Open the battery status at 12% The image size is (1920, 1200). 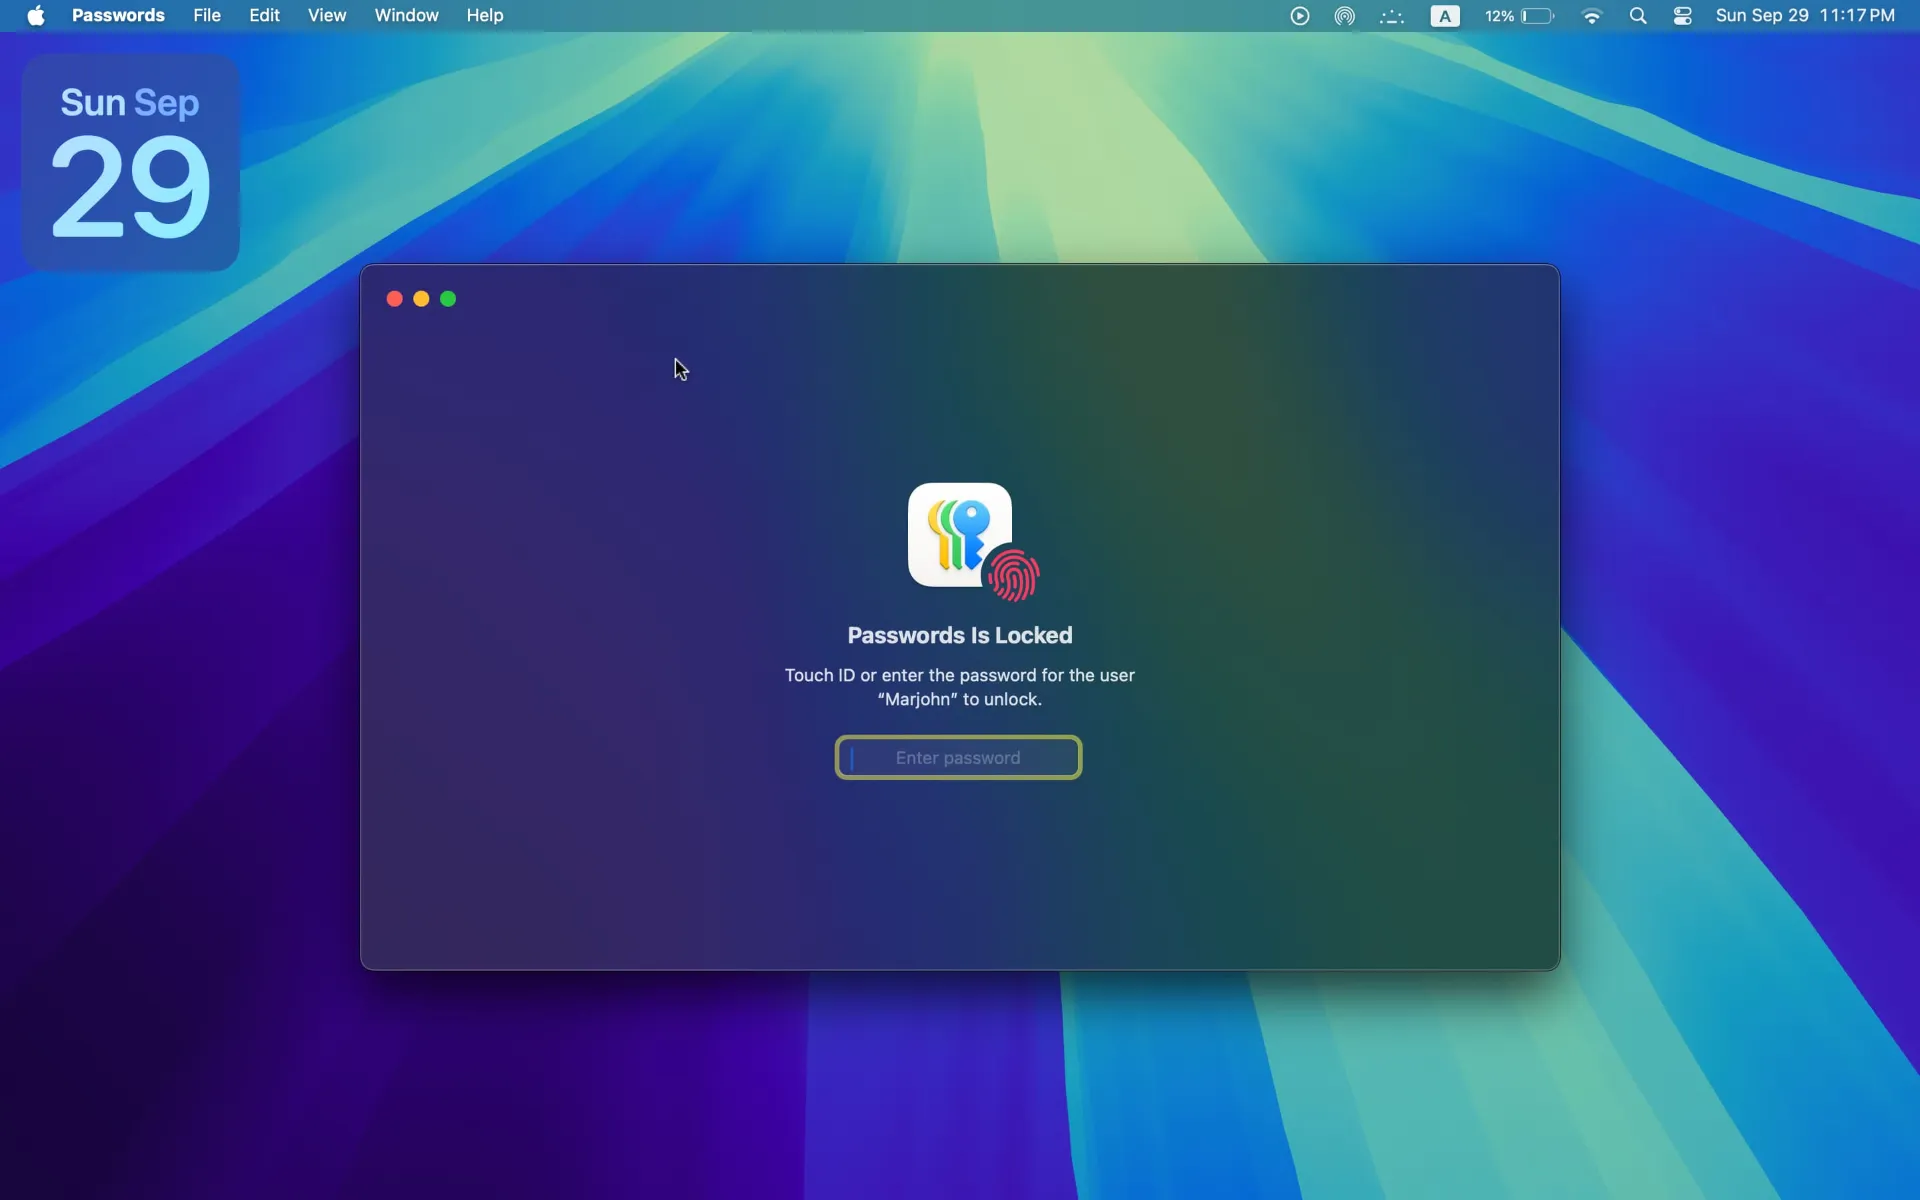pyautogui.click(x=1520, y=16)
